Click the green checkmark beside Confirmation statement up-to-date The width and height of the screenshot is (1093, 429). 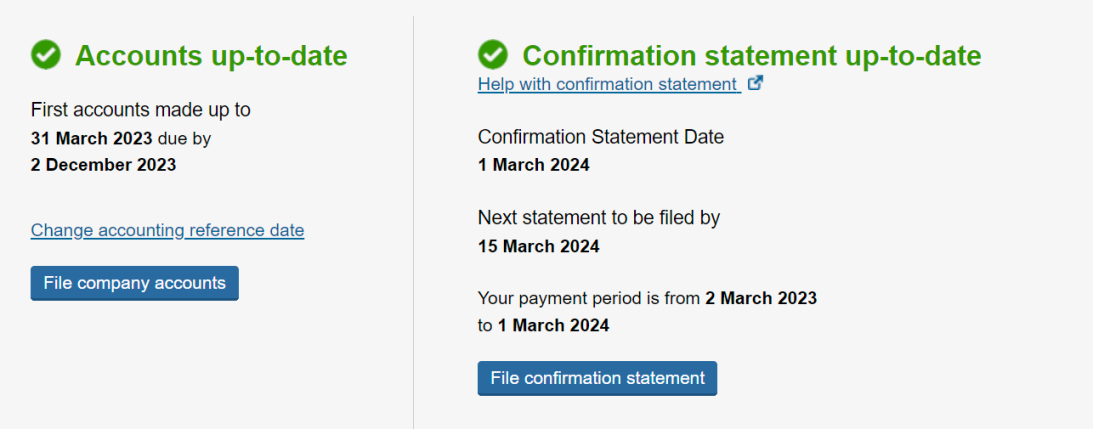click(x=493, y=54)
